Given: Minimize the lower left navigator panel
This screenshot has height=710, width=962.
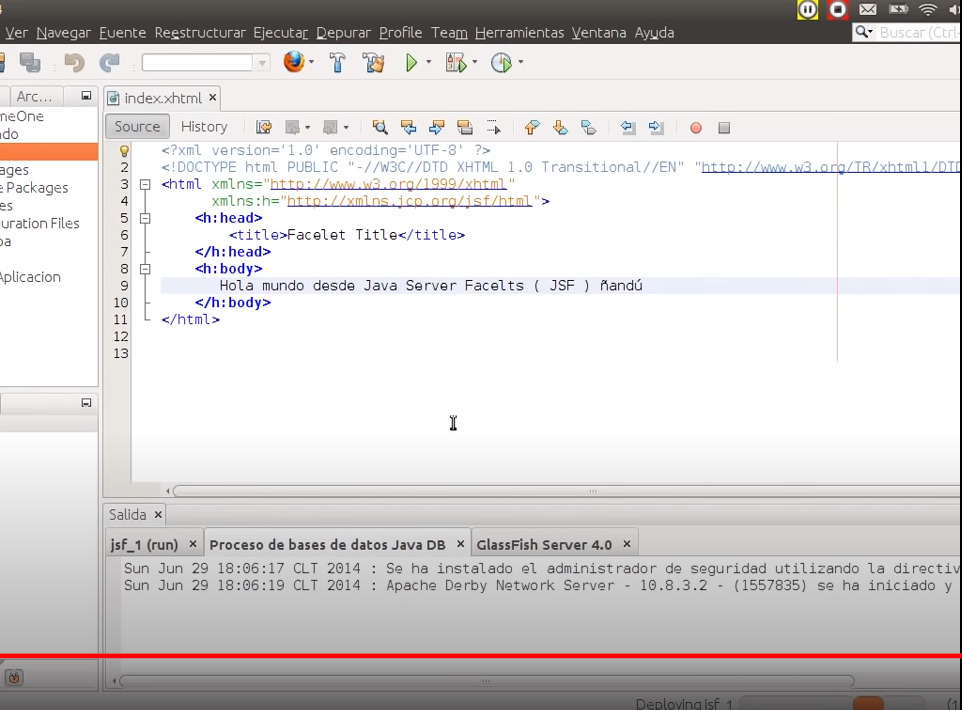Looking at the screenshot, I should 86,403.
